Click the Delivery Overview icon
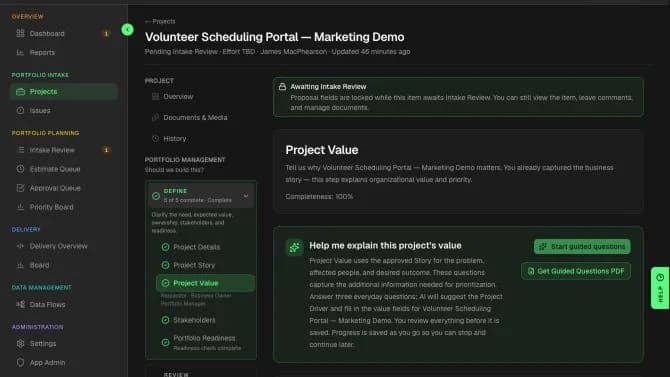The image size is (670, 377). coord(20,246)
